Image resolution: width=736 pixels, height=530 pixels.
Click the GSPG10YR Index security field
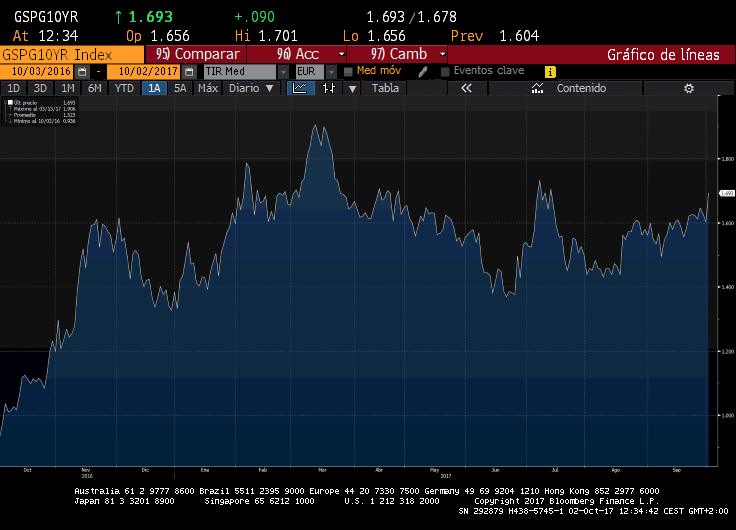pos(72,55)
